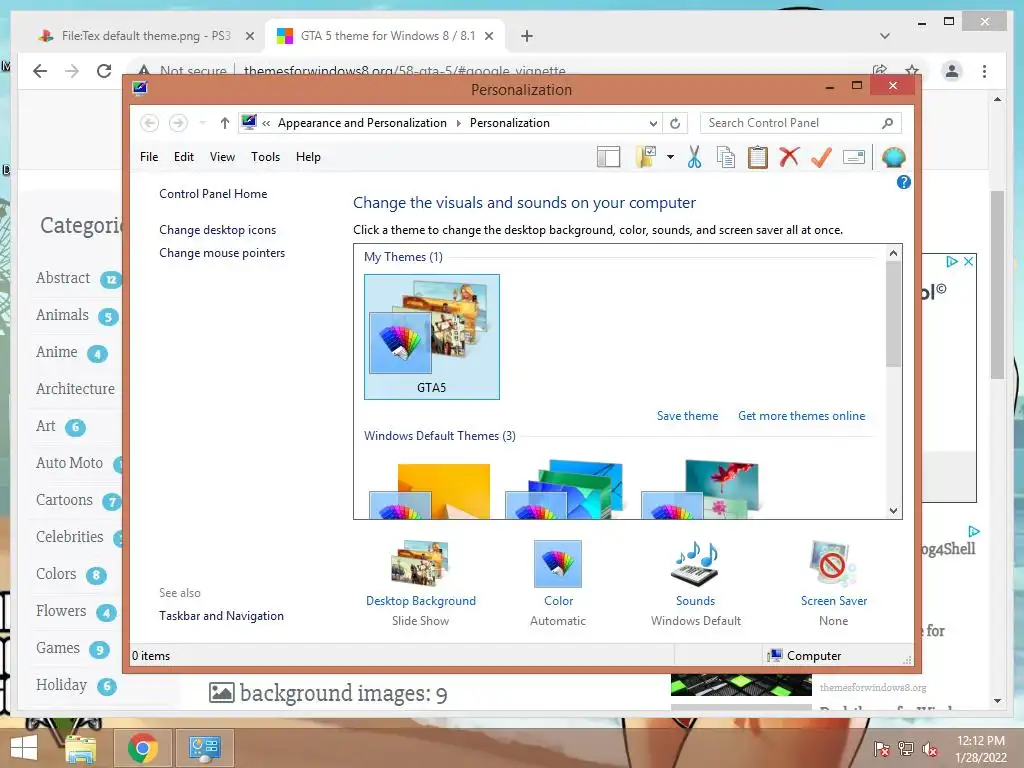Click Get more themes online link
Image resolution: width=1024 pixels, height=768 pixels.
tap(801, 416)
